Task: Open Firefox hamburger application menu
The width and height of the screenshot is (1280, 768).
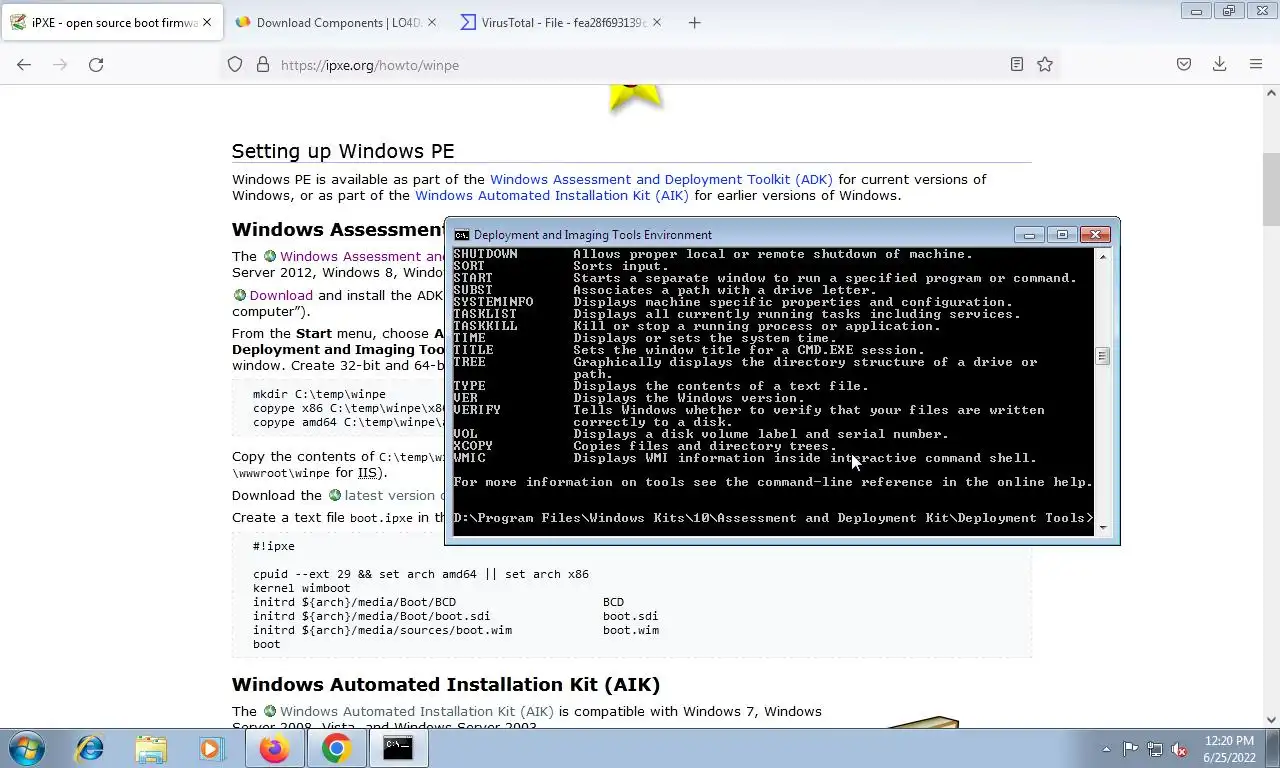Action: [x=1256, y=64]
